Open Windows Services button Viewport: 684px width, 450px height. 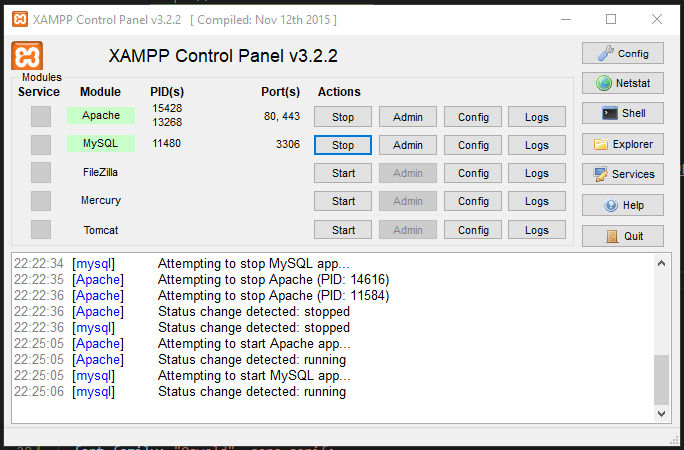click(622, 174)
